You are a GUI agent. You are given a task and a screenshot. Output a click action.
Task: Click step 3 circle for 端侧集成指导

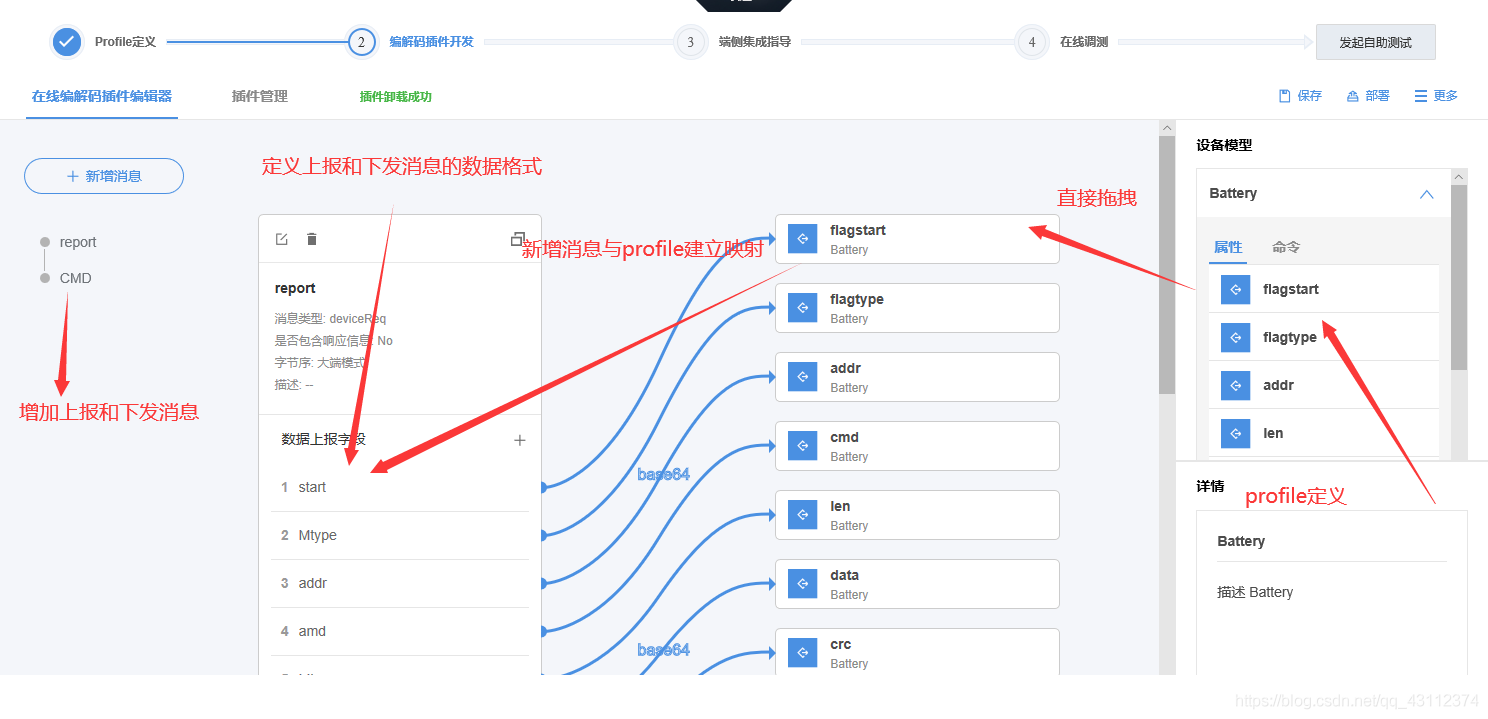pyautogui.click(x=690, y=42)
